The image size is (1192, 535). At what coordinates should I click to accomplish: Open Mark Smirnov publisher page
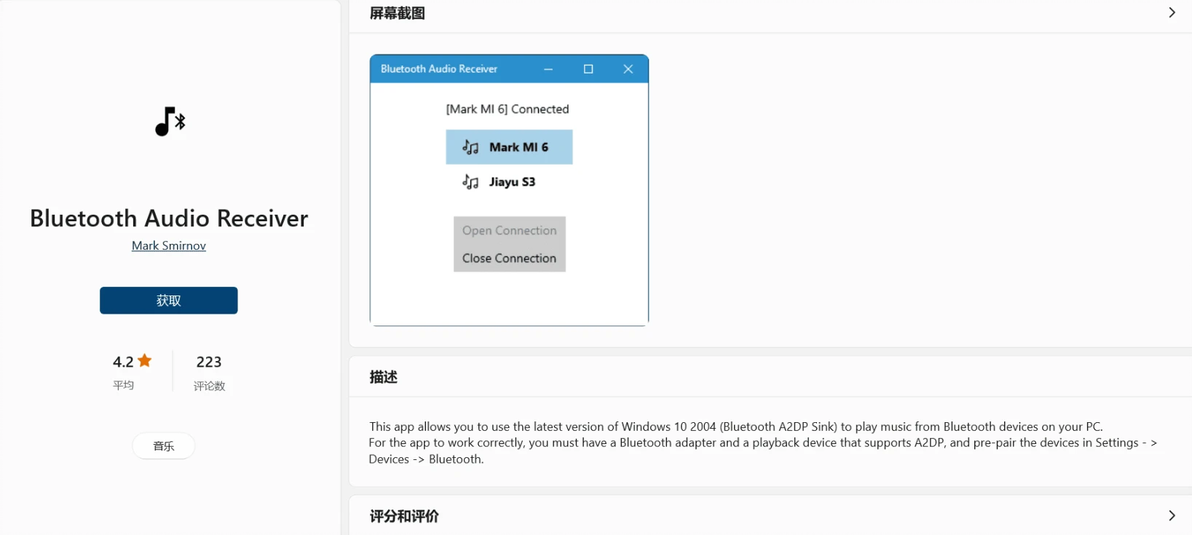pos(169,246)
